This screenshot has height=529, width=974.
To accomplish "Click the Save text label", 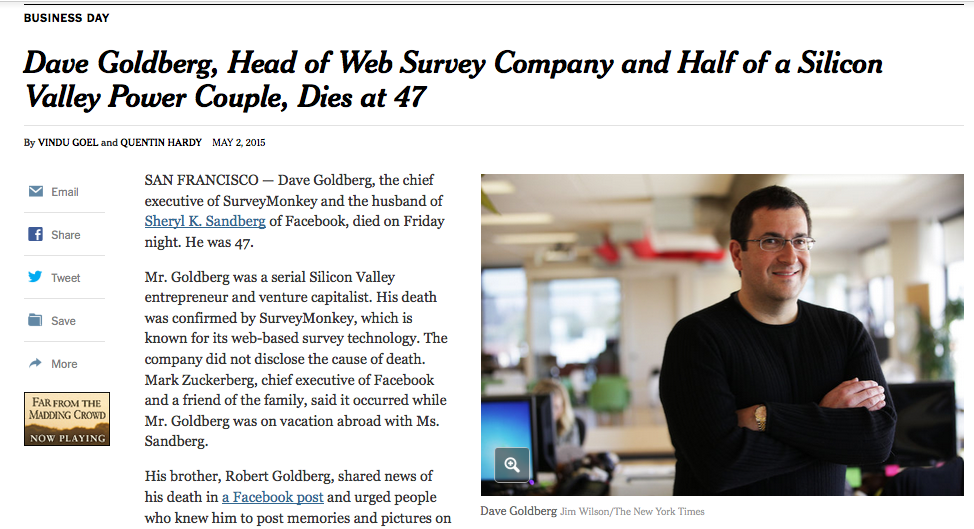I will [63, 320].
